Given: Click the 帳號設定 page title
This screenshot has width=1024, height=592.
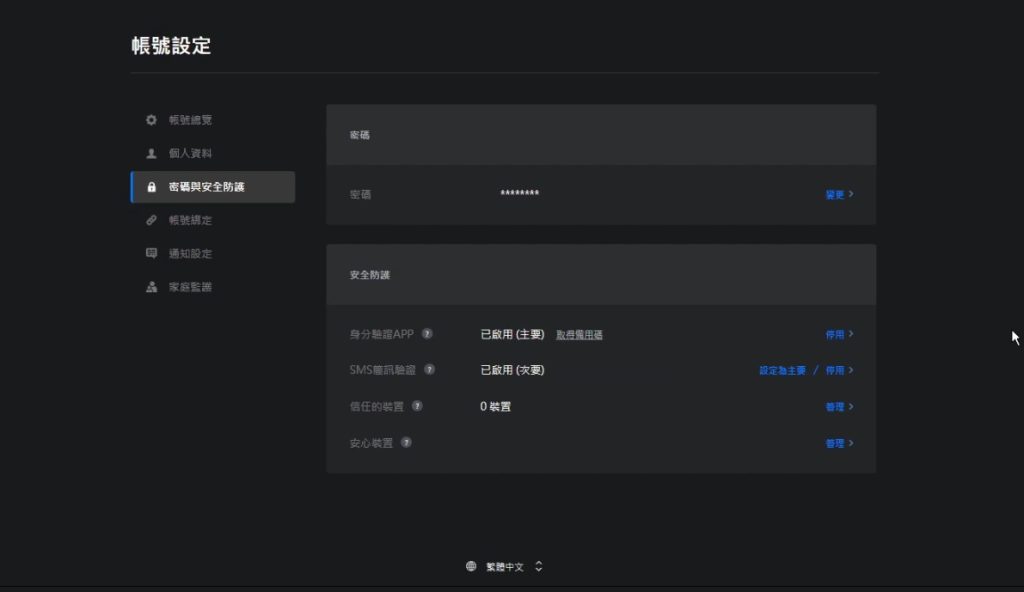Looking at the screenshot, I should click(x=171, y=46).
